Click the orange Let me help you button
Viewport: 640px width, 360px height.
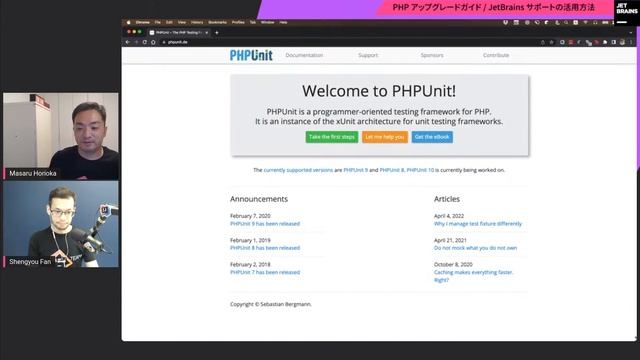(x=385, y=137)
